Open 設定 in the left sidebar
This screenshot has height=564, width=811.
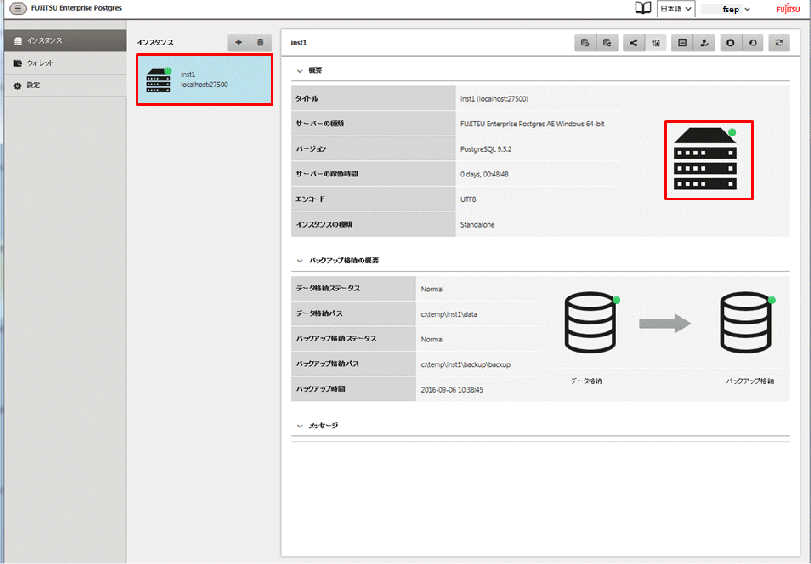65,85
